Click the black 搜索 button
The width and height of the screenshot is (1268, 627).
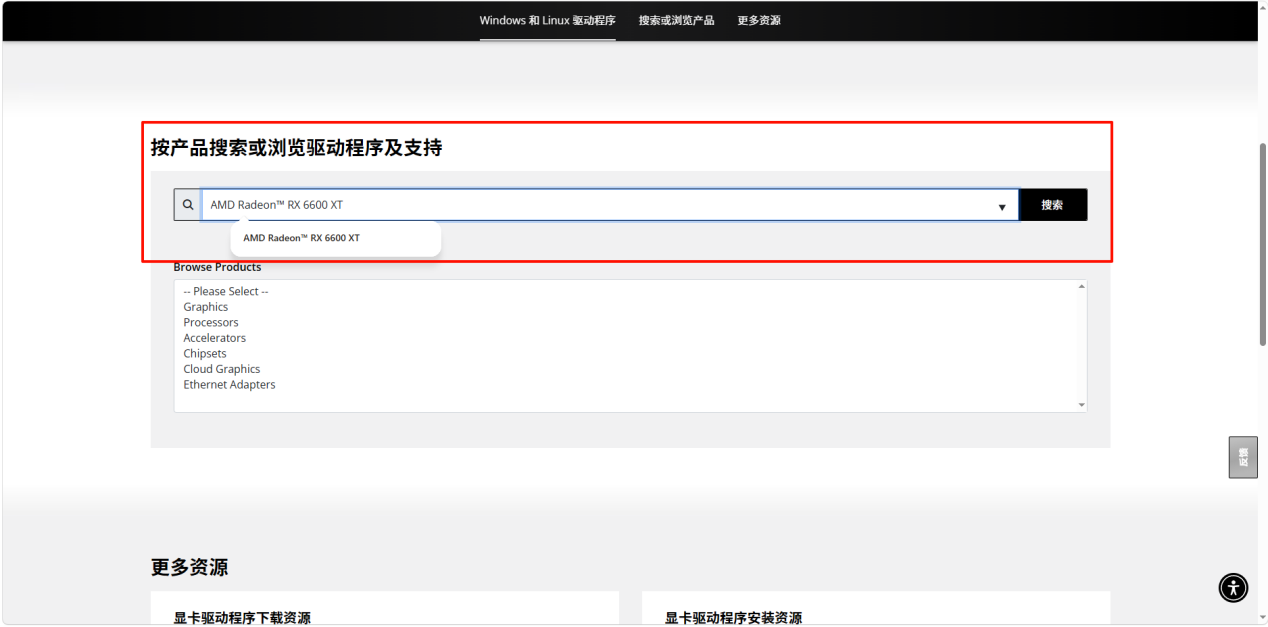click(x=1052, y=205)
